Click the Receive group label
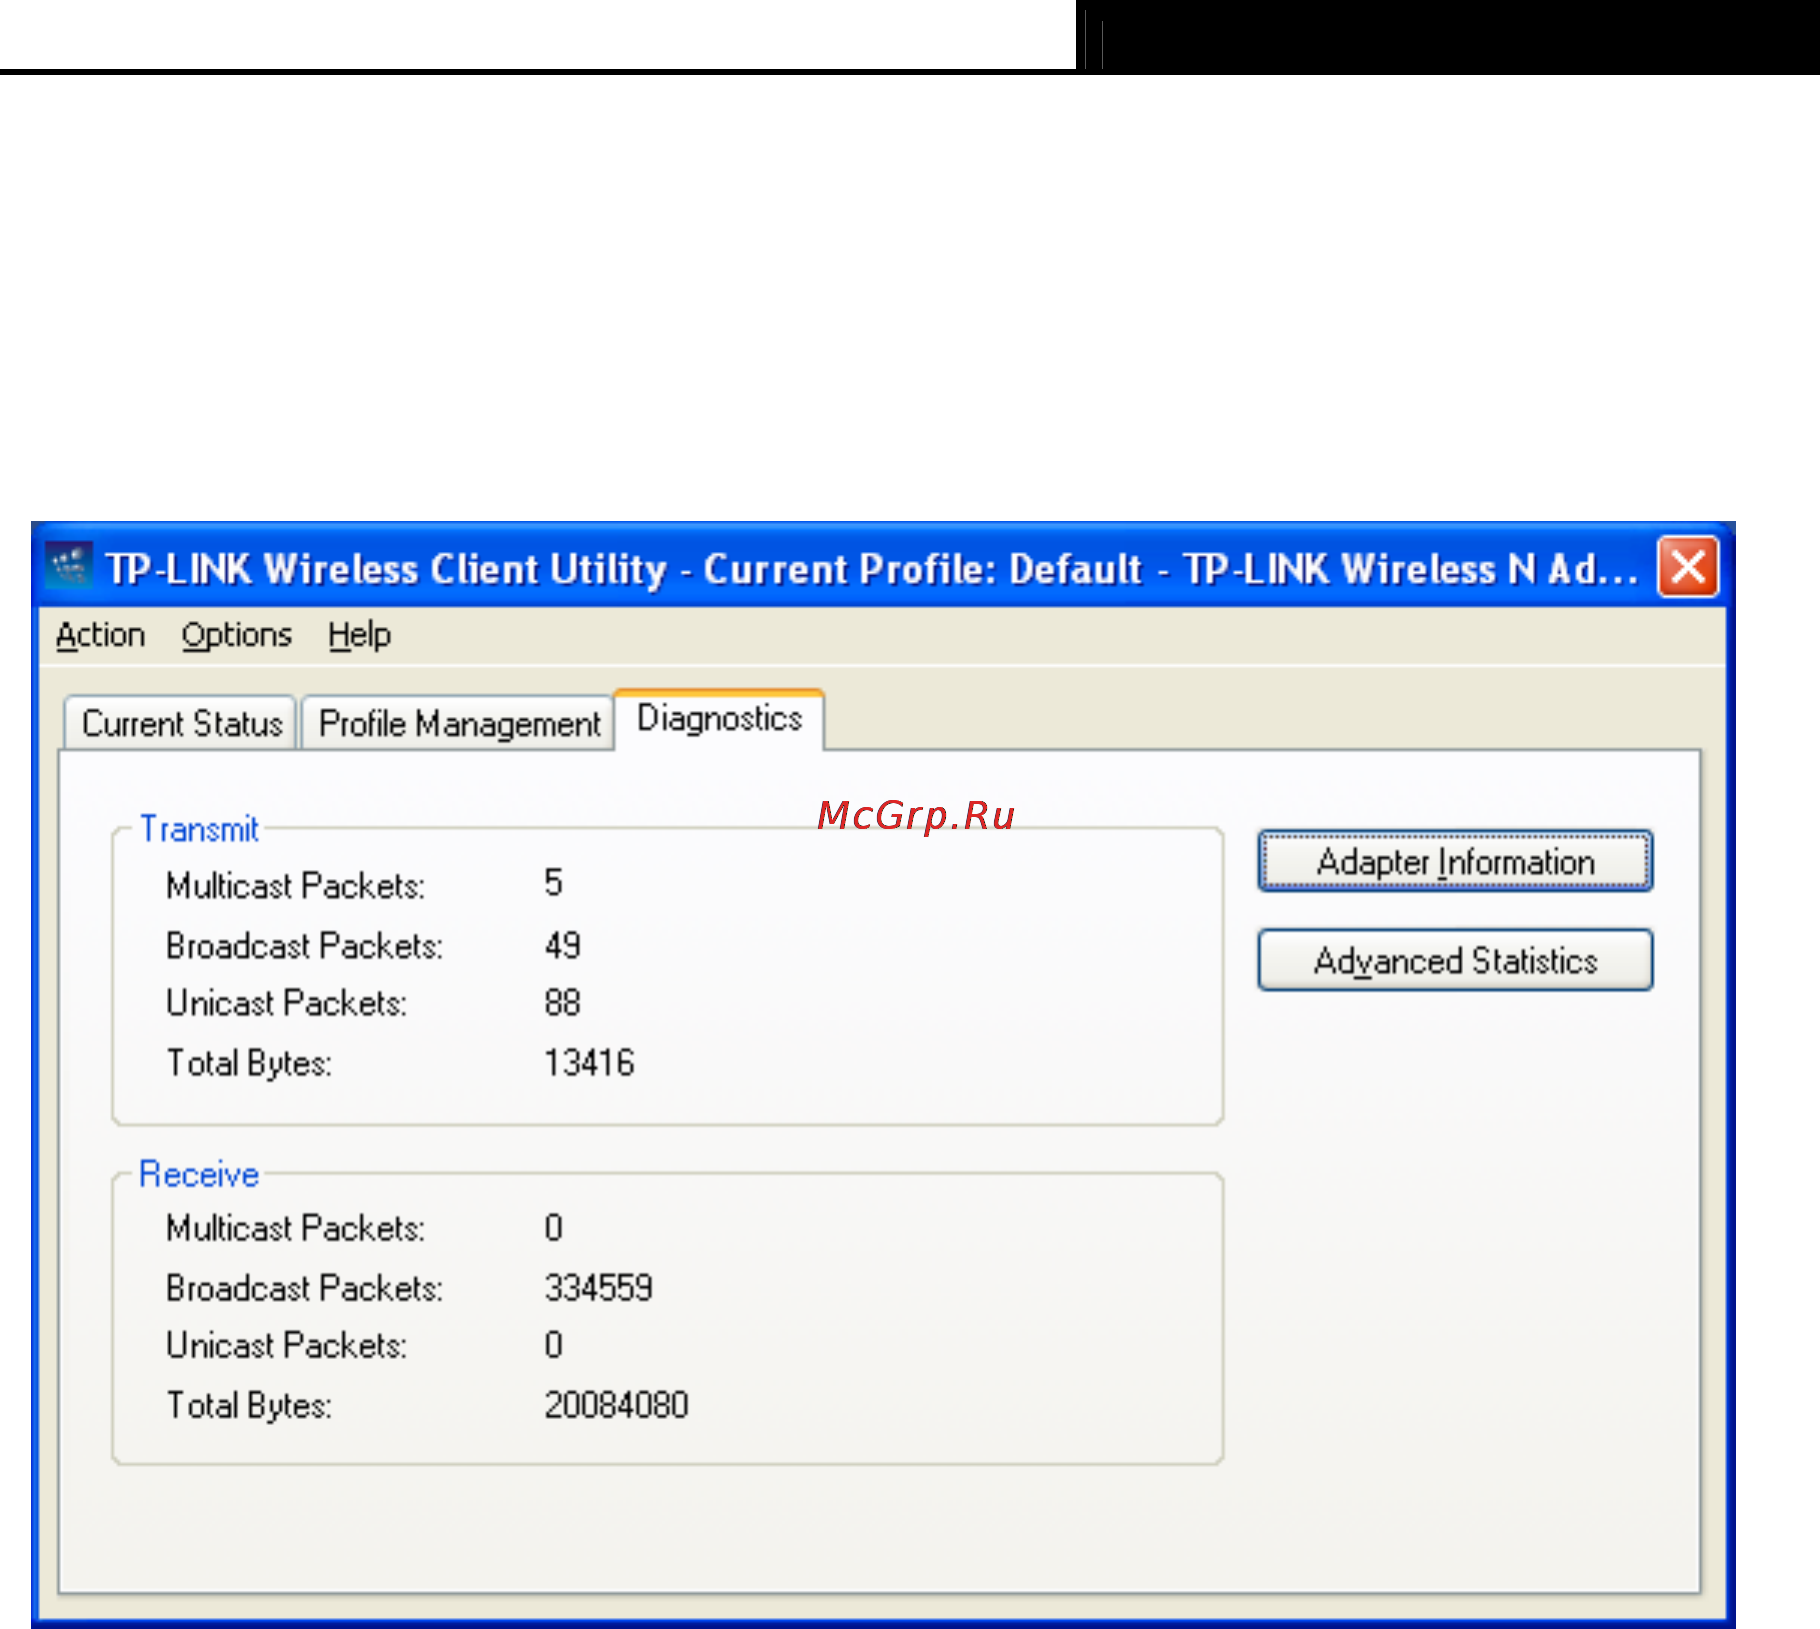 coord(199,1174)
